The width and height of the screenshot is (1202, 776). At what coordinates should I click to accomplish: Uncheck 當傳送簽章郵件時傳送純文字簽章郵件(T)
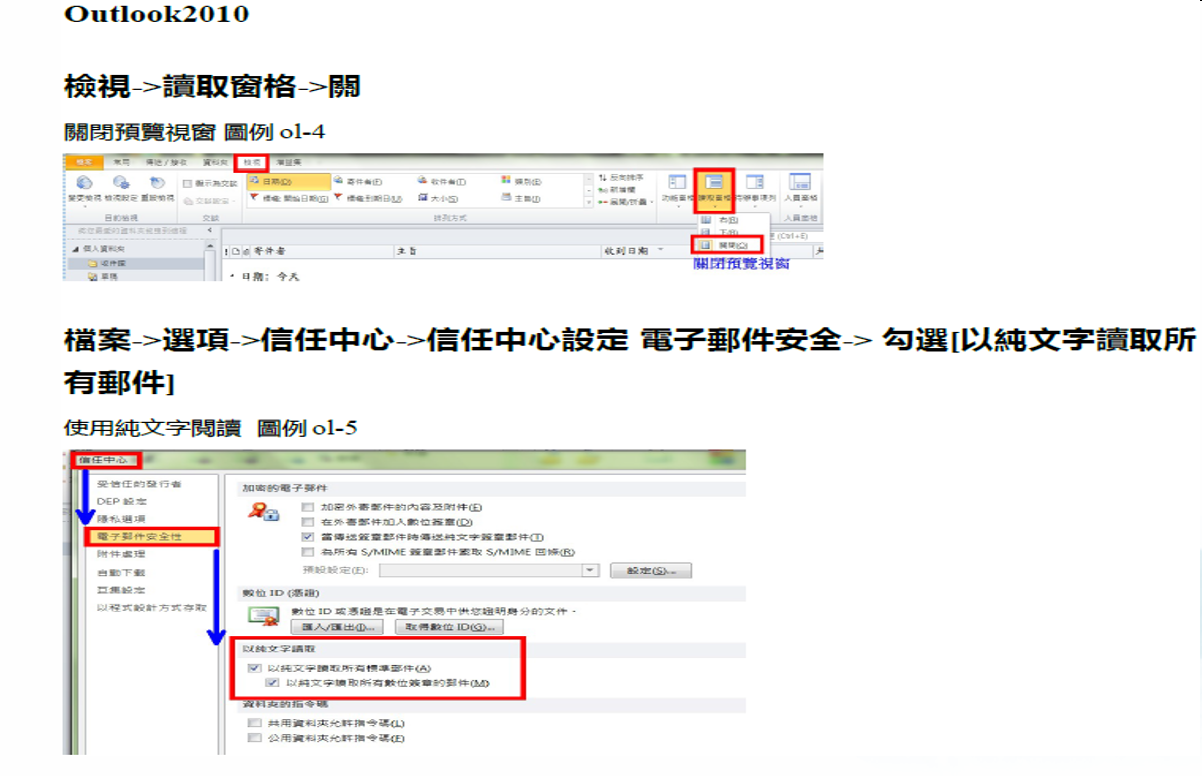[x=308, y=537]
